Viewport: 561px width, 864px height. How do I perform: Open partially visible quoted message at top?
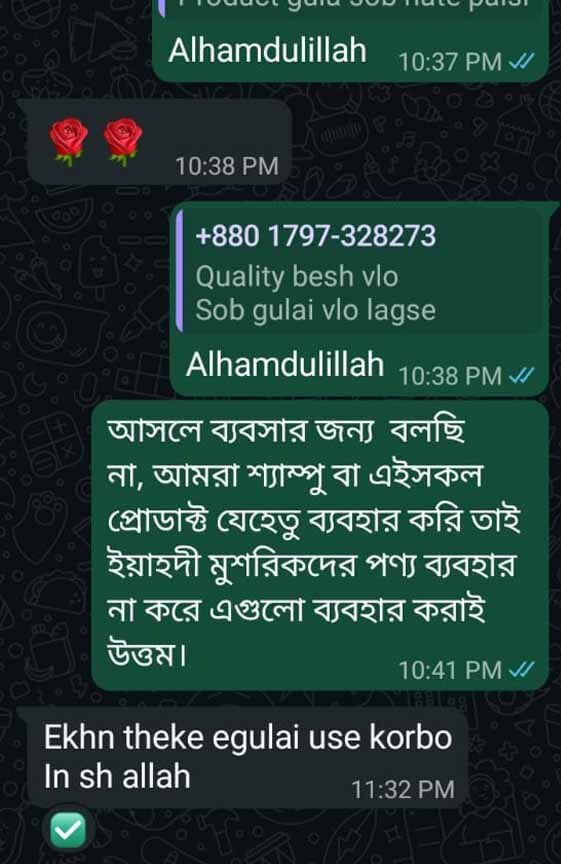[350, 8]
